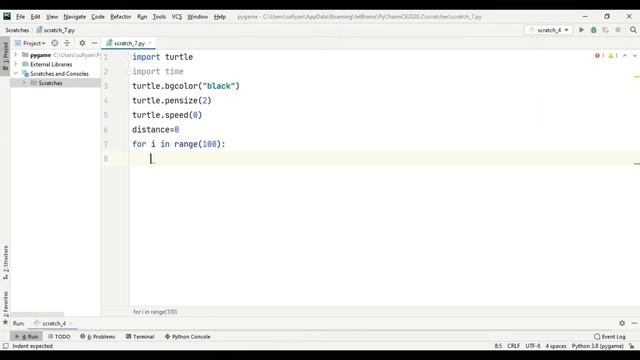Toggle tool window quick access icon in status bar
The width and height of the screenshot is (640, 360).
[x=5, y=346]
